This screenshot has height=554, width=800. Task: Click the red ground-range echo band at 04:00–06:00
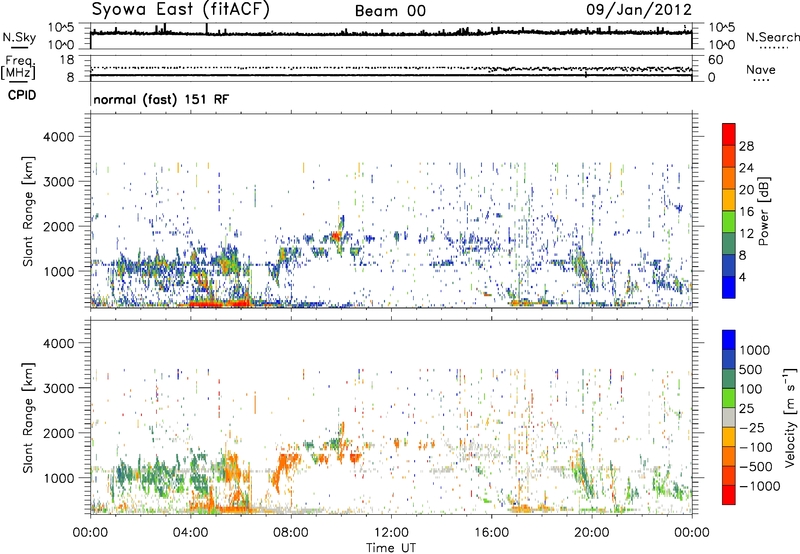point(219,304)
